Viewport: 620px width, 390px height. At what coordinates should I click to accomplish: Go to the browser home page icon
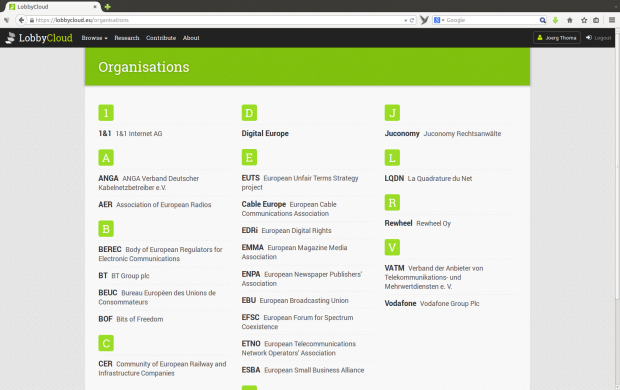click(x=569, y=20)
